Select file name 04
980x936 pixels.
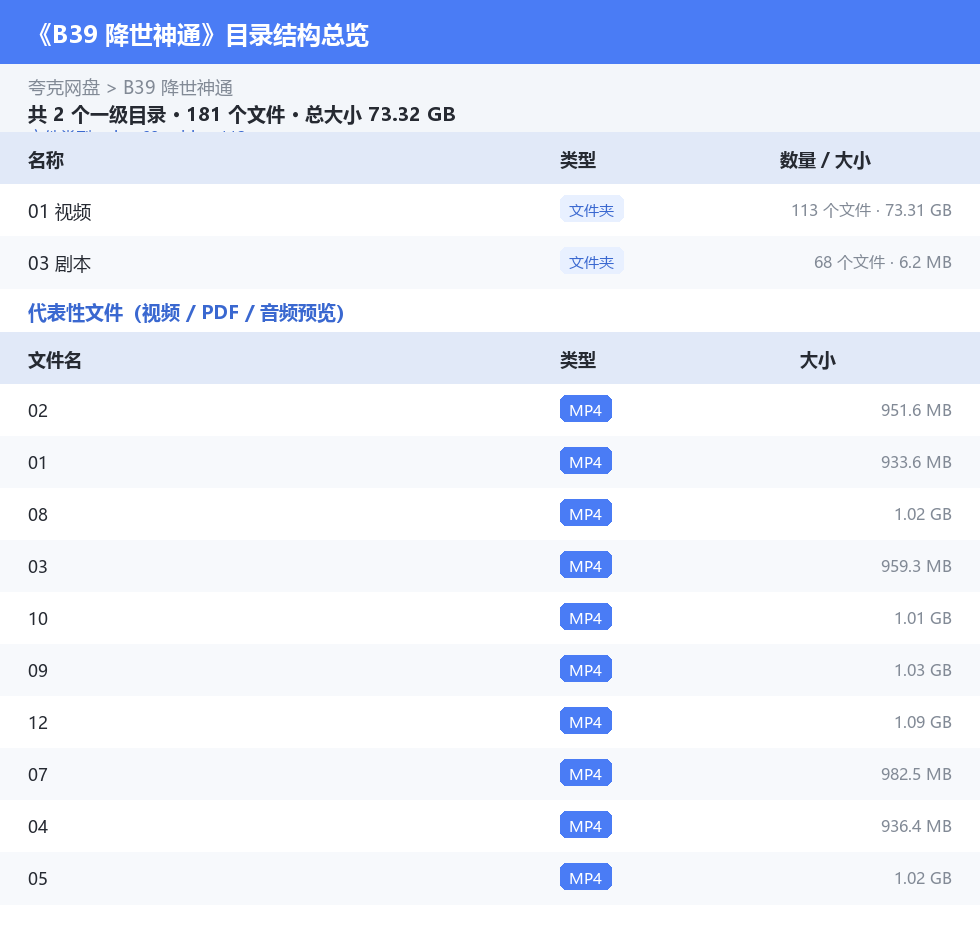pos(38,826)
